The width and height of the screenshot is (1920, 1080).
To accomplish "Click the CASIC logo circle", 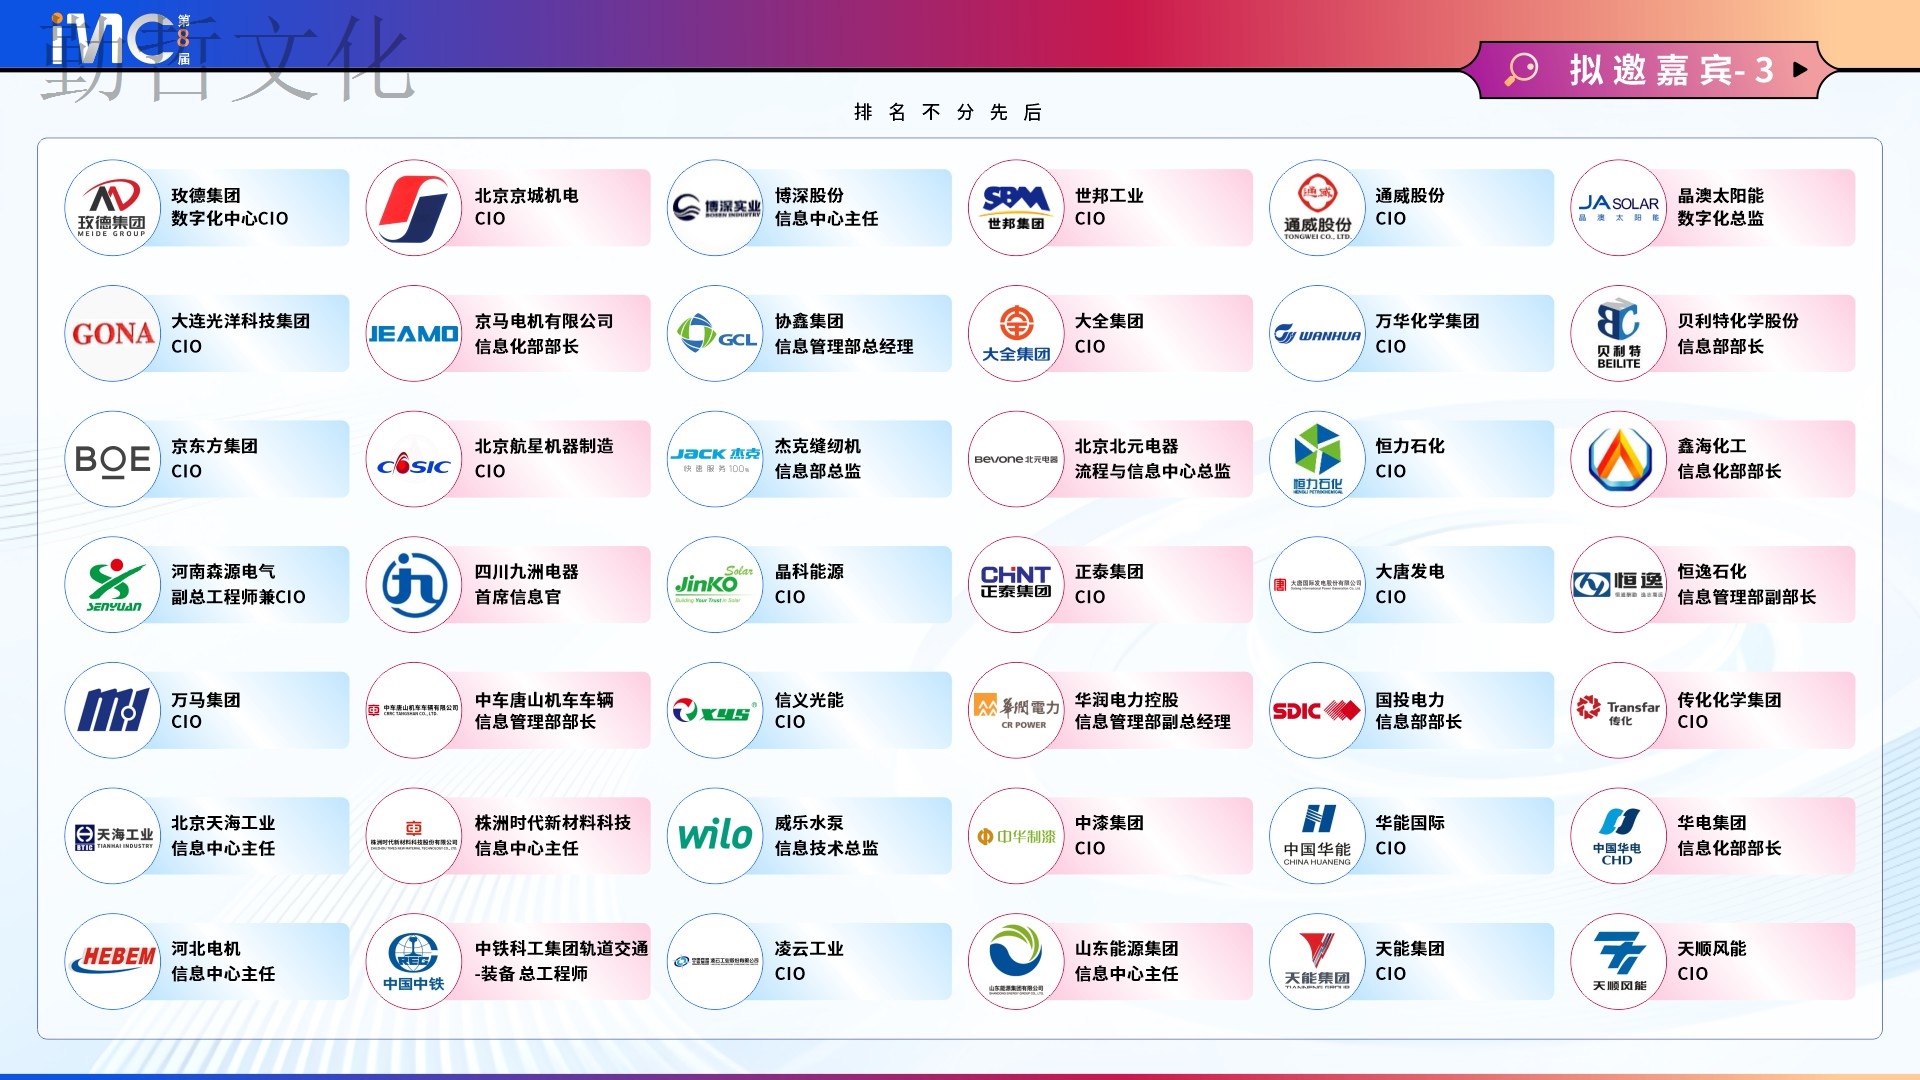I will tap(414, 459).
